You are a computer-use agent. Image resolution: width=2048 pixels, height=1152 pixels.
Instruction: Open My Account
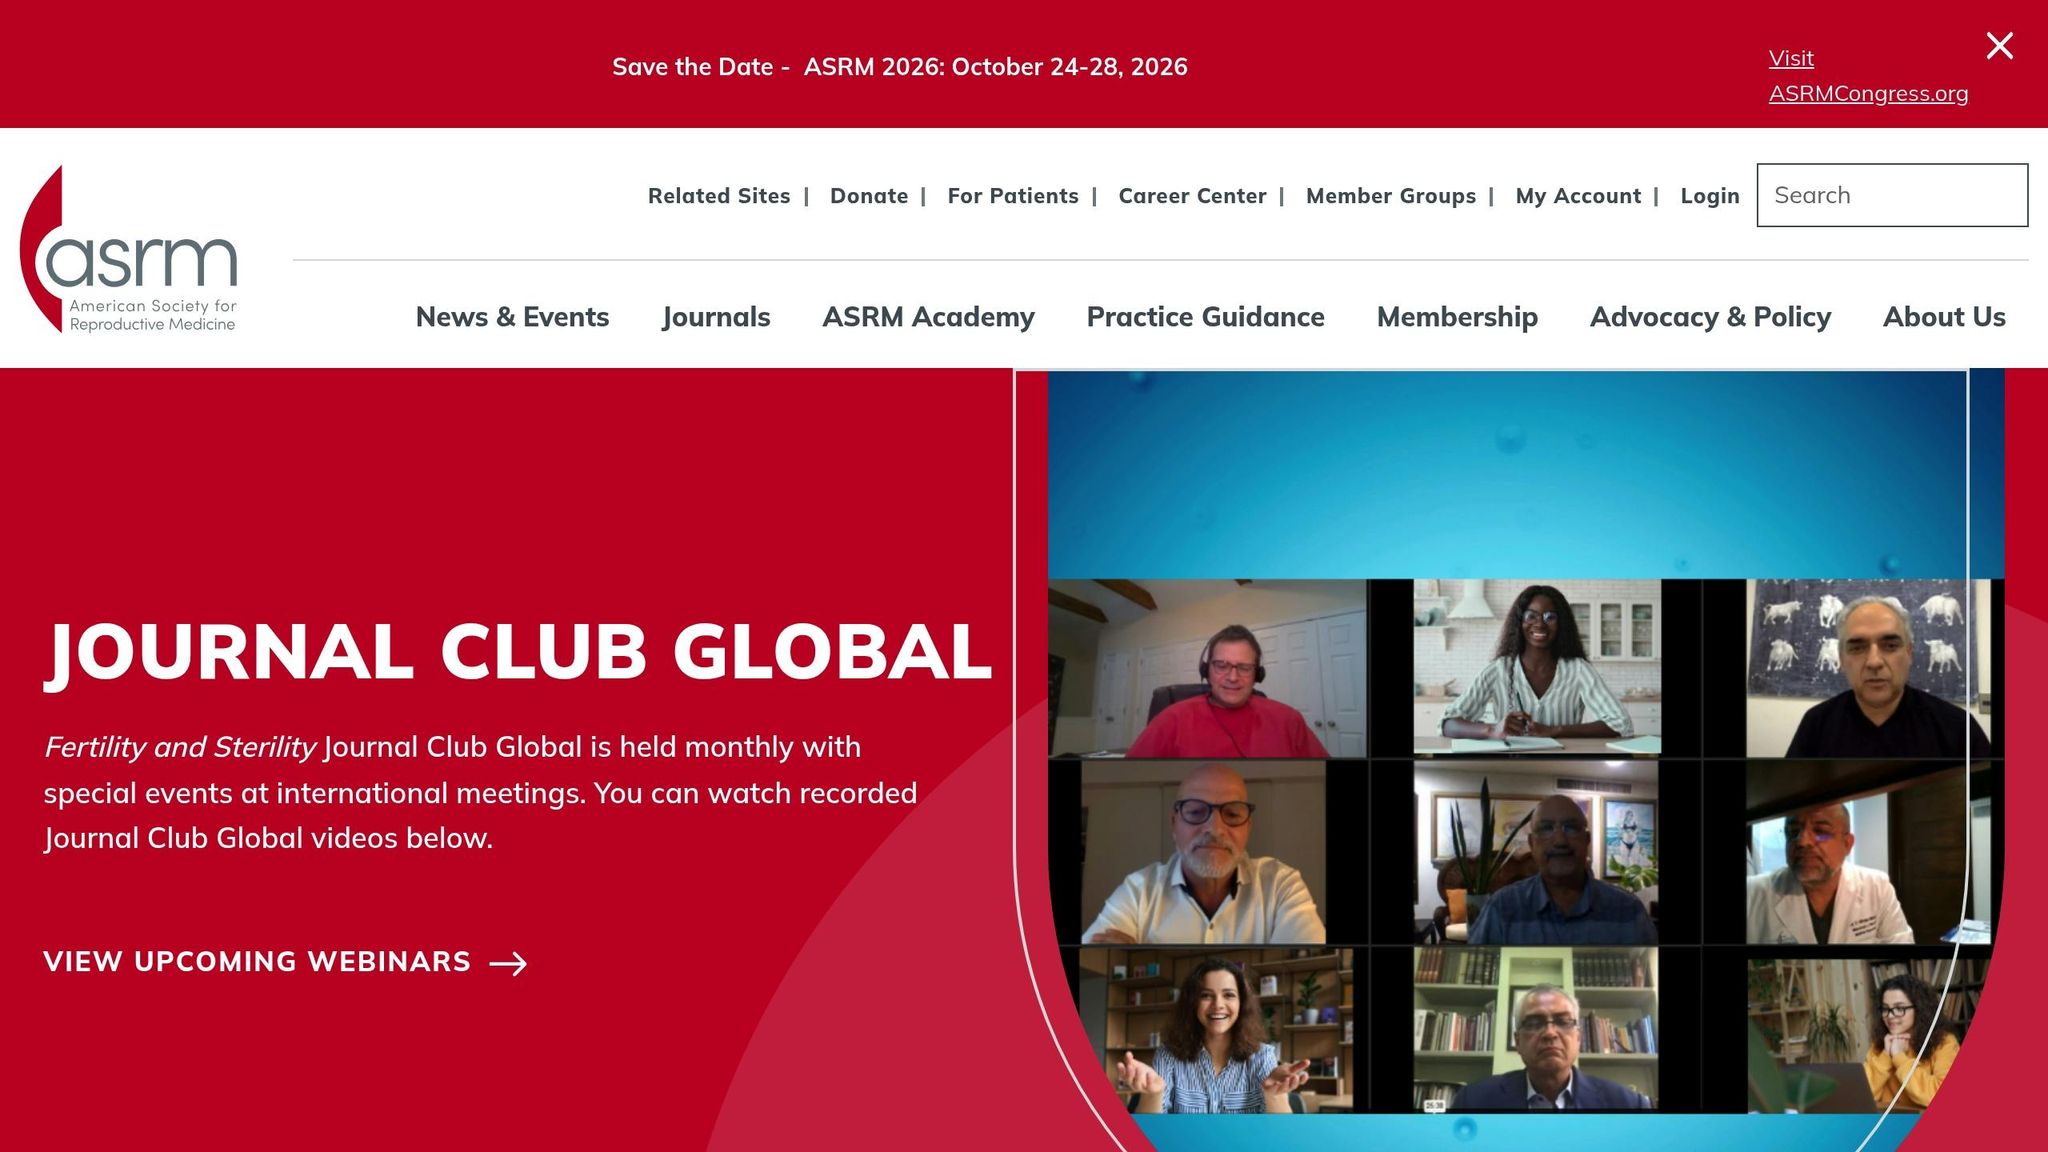point(1577,196)
